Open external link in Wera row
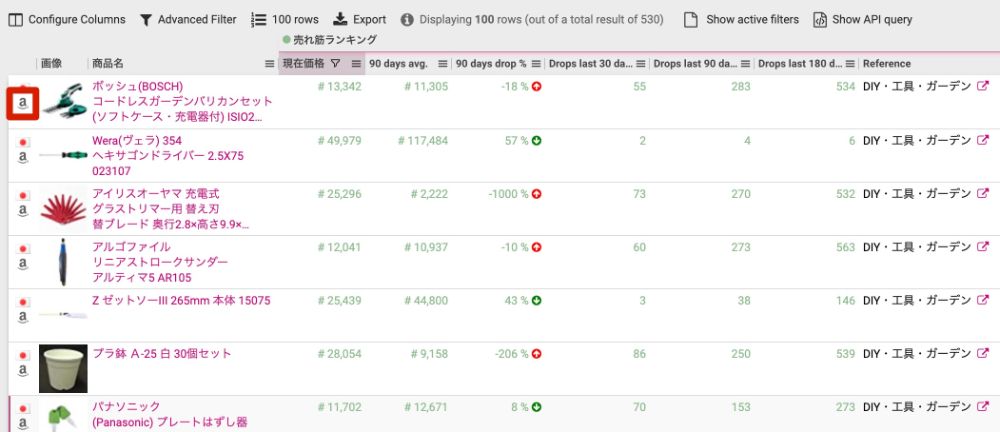The width and height of the screenshot is (1000, 432). (983, 140)
